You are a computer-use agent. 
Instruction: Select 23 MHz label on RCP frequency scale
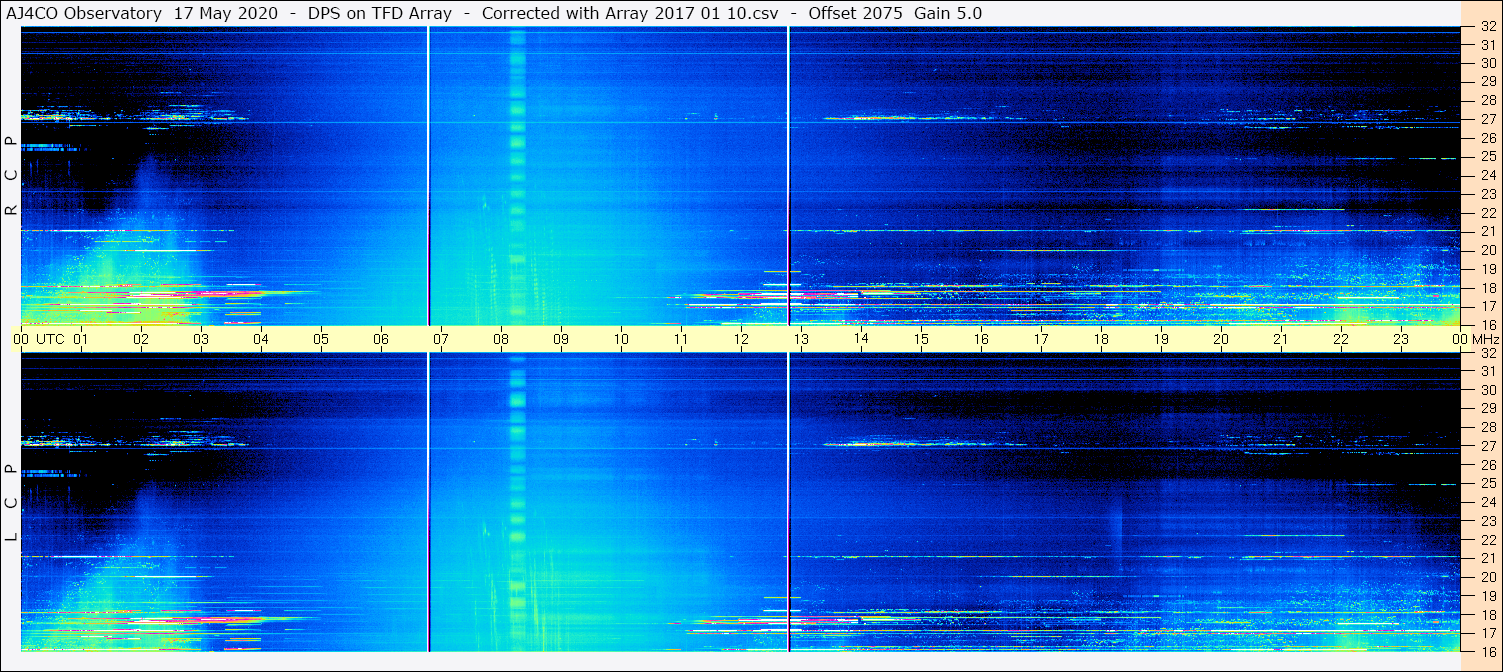(x=1487, y=194)
